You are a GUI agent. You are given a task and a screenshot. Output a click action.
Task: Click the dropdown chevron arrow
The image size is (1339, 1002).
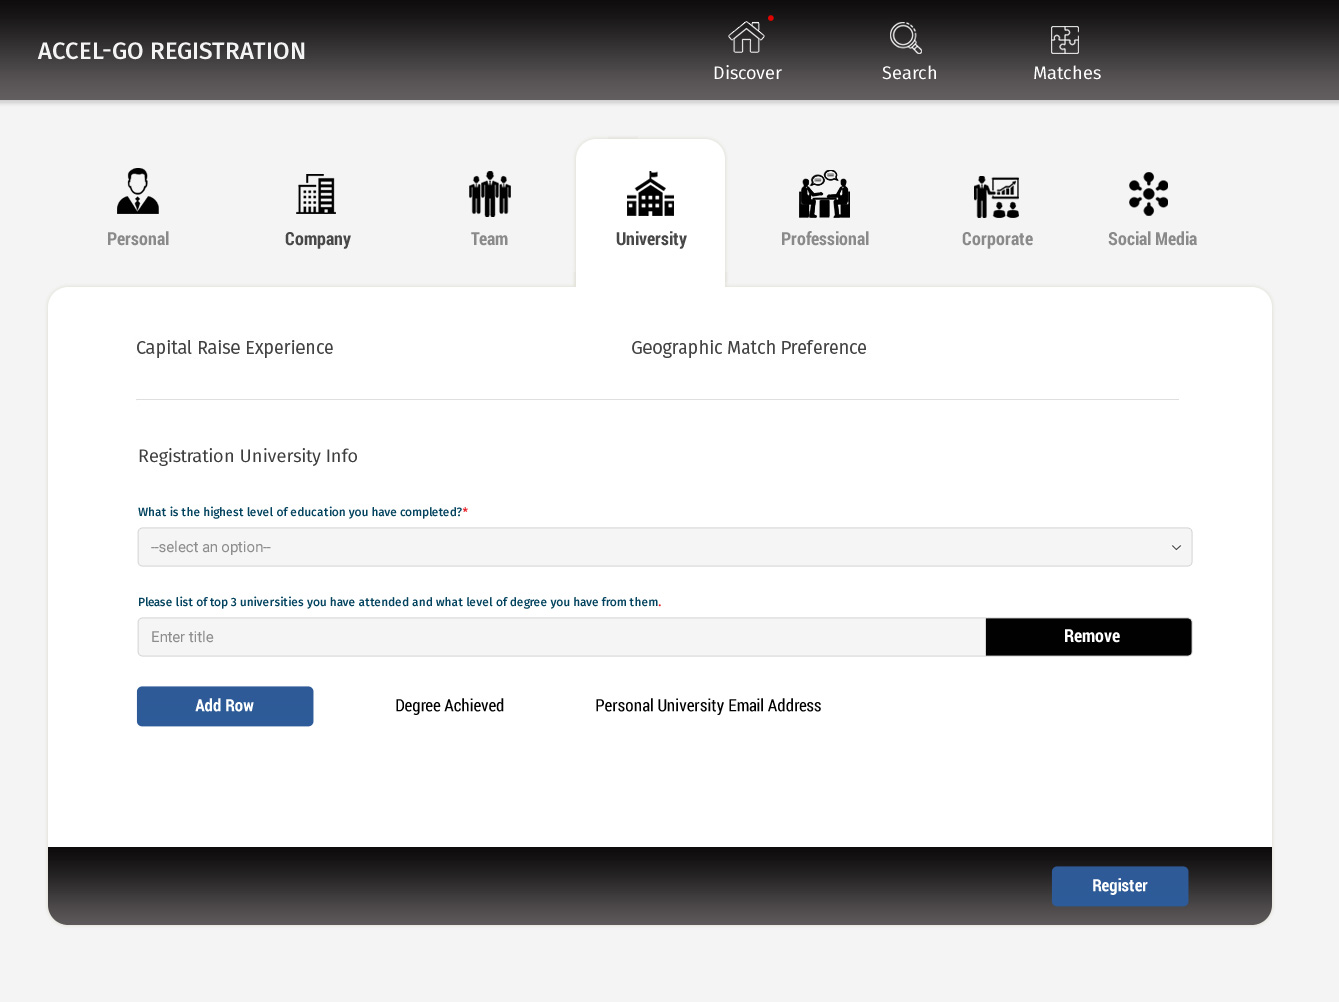(x=1176, y=547)
